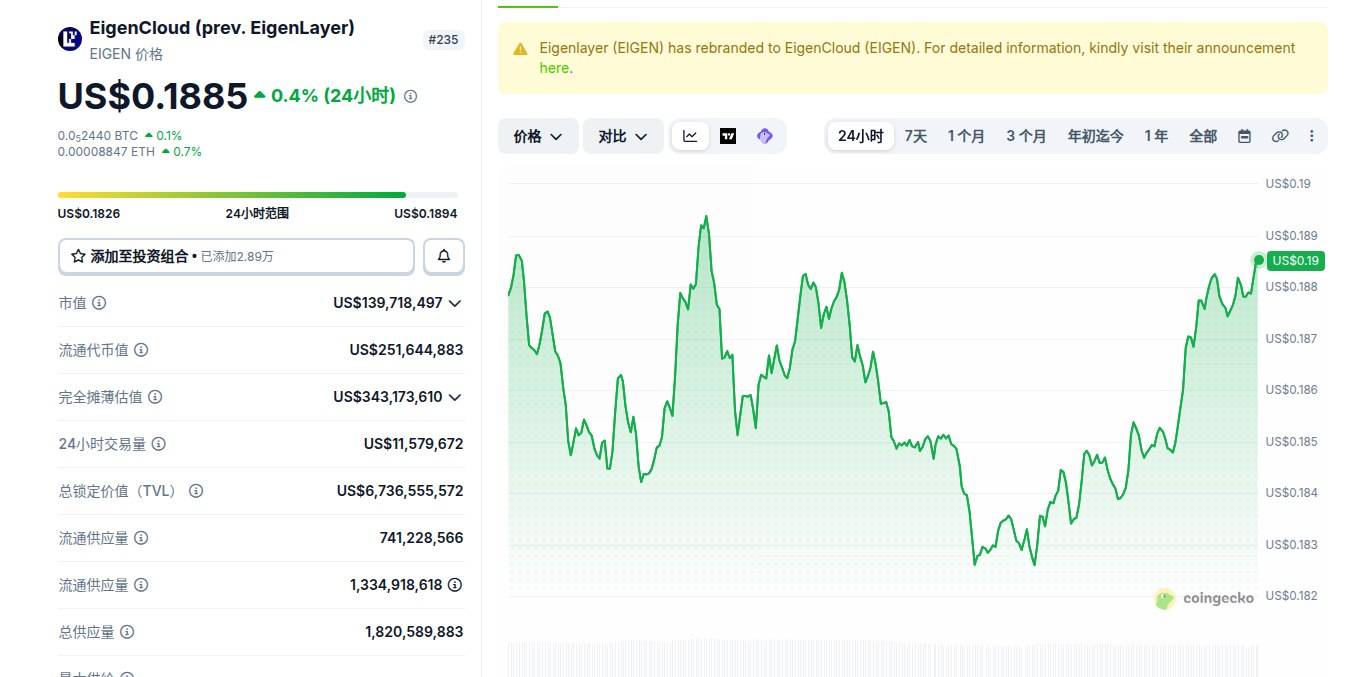Click the 0.0₅2440 BTC price text
This screenshot has height=677, width=1360.
coord(98,135)
